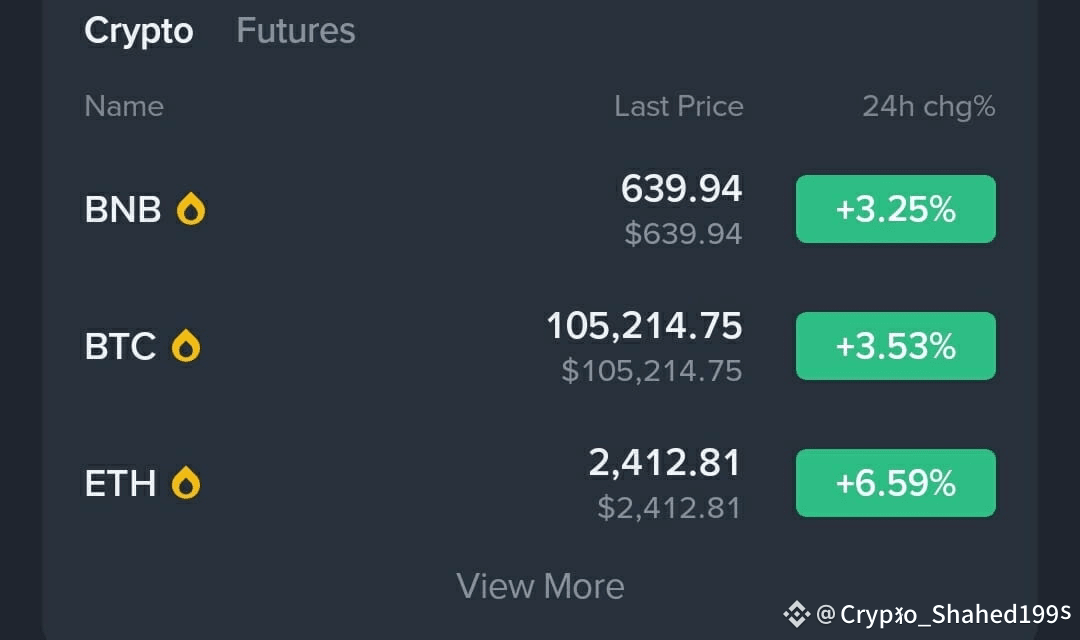Click the flame icon next to BTC
Image resolution: width=1080 pixels, height=640 pixels.
(x=186, y=346)
